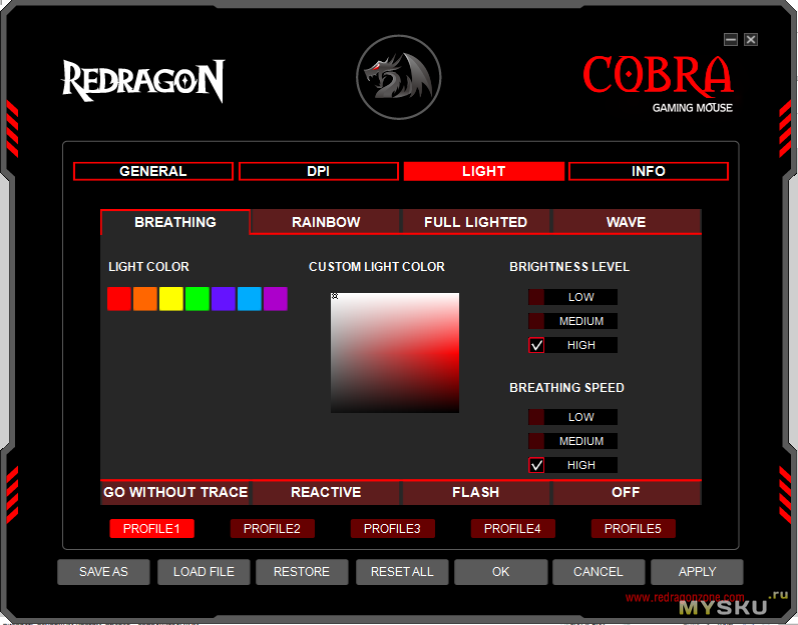This screenshot has height=625, width=798.
Task: Choose the WAVE light mode
Action: pos(626,222)
